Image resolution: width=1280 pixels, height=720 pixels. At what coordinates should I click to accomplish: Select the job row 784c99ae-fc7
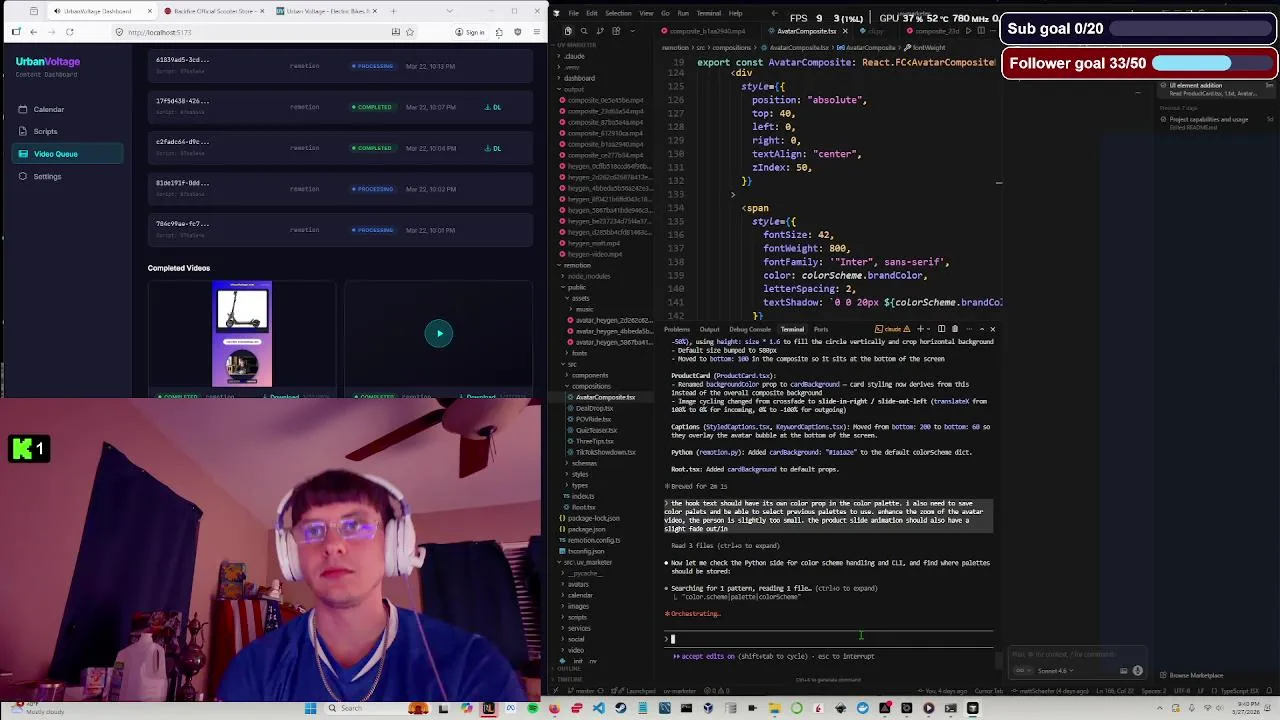pyautogui.click(x=340, y=230)
